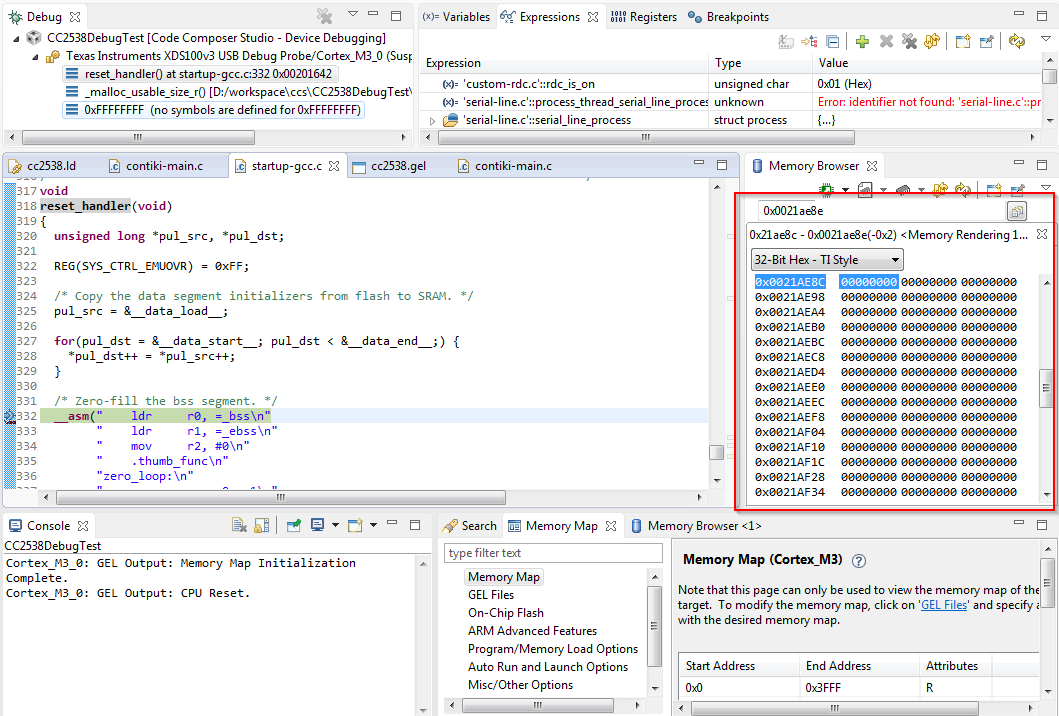This screenshot has height=716, width=1059.
Task: Select reset_handler() stack frame
Action: coord(201,74)
